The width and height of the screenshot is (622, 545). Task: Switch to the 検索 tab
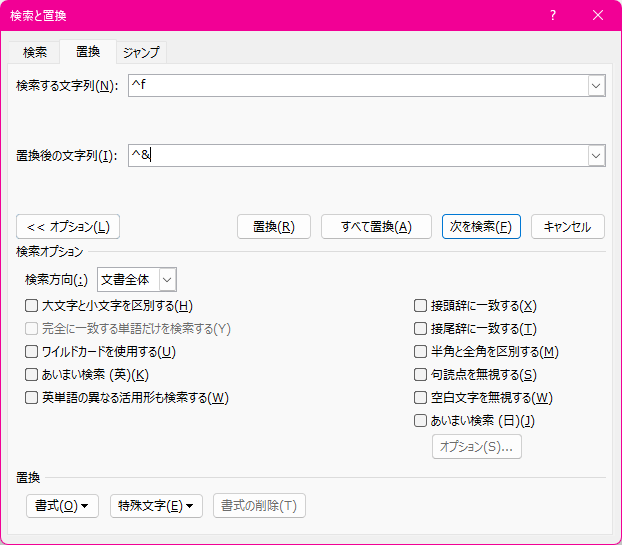(35, 52)
